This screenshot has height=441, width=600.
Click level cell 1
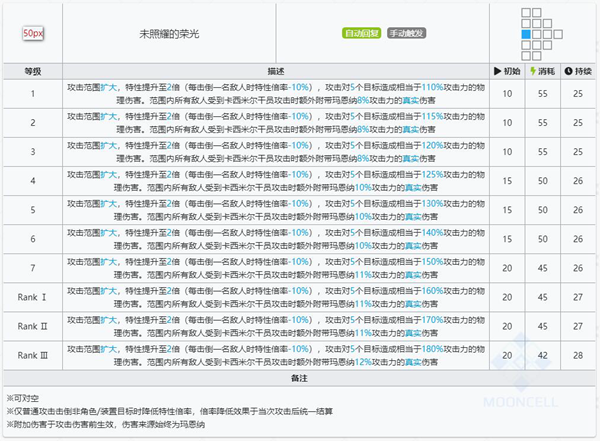pyautogui.click(x=33, y=94)
